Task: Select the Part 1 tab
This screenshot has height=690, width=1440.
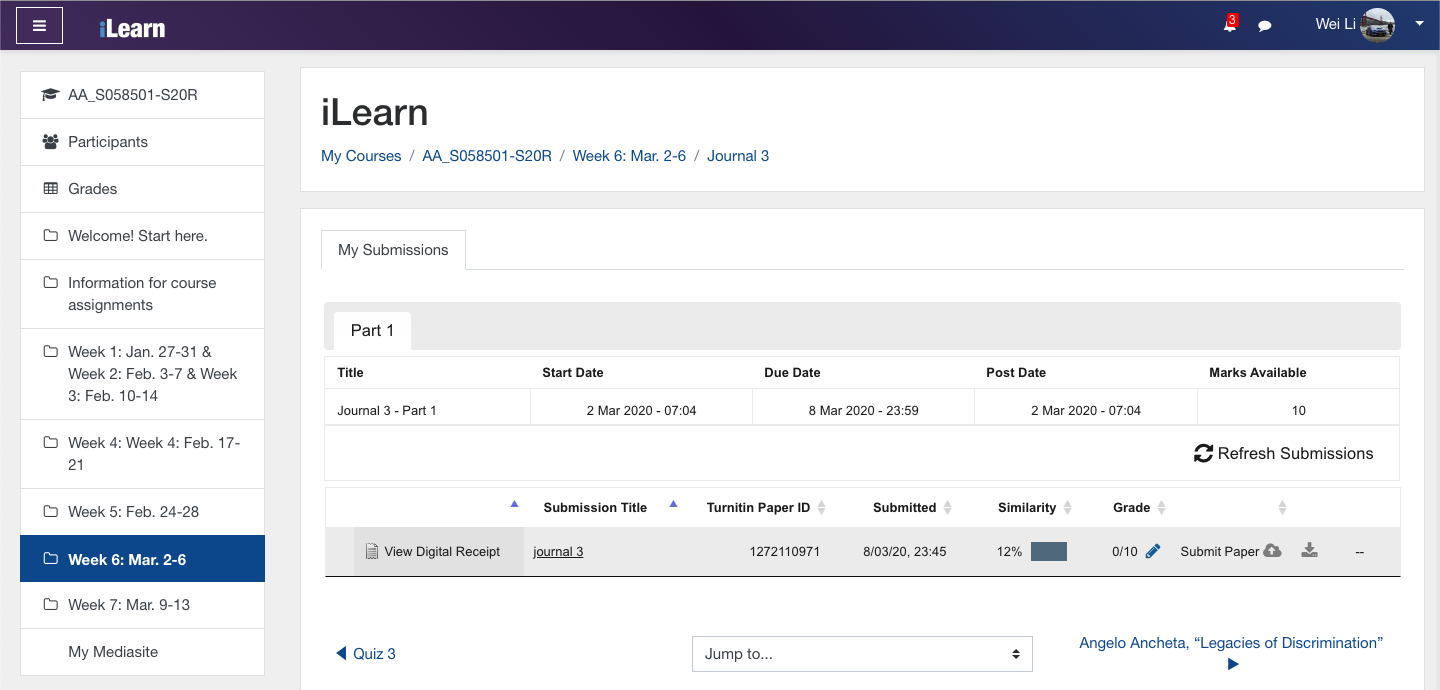Action: pos(372,330)
